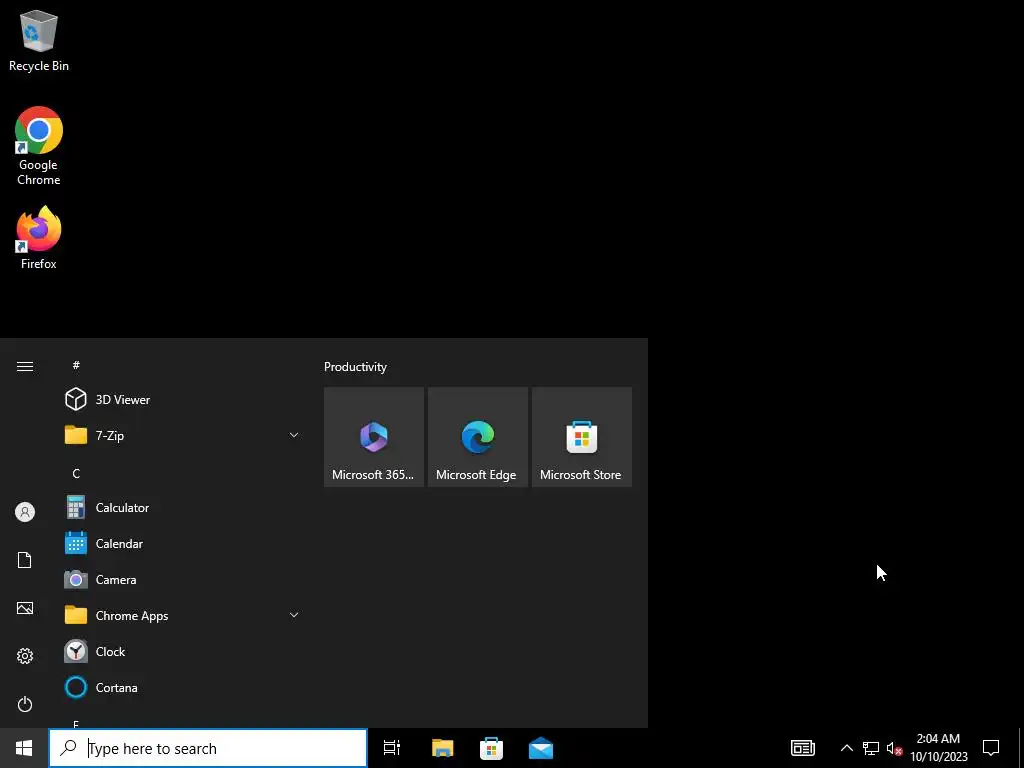The height and width of the screenshot is (768, 1024).
Task: Launch Calculator from app list
Action: [x=184, y=507]
